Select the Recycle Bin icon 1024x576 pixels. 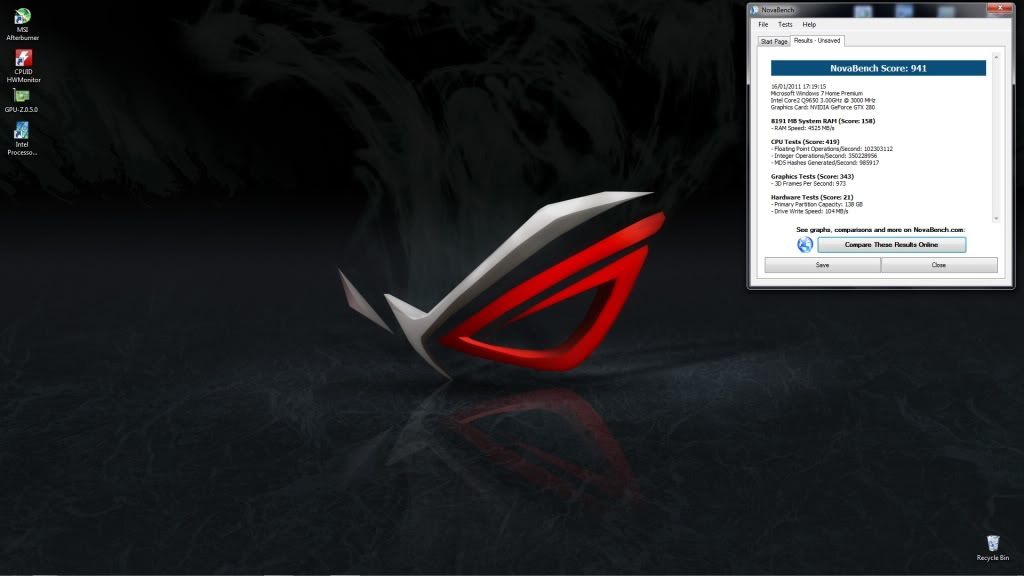coord(993,548)
